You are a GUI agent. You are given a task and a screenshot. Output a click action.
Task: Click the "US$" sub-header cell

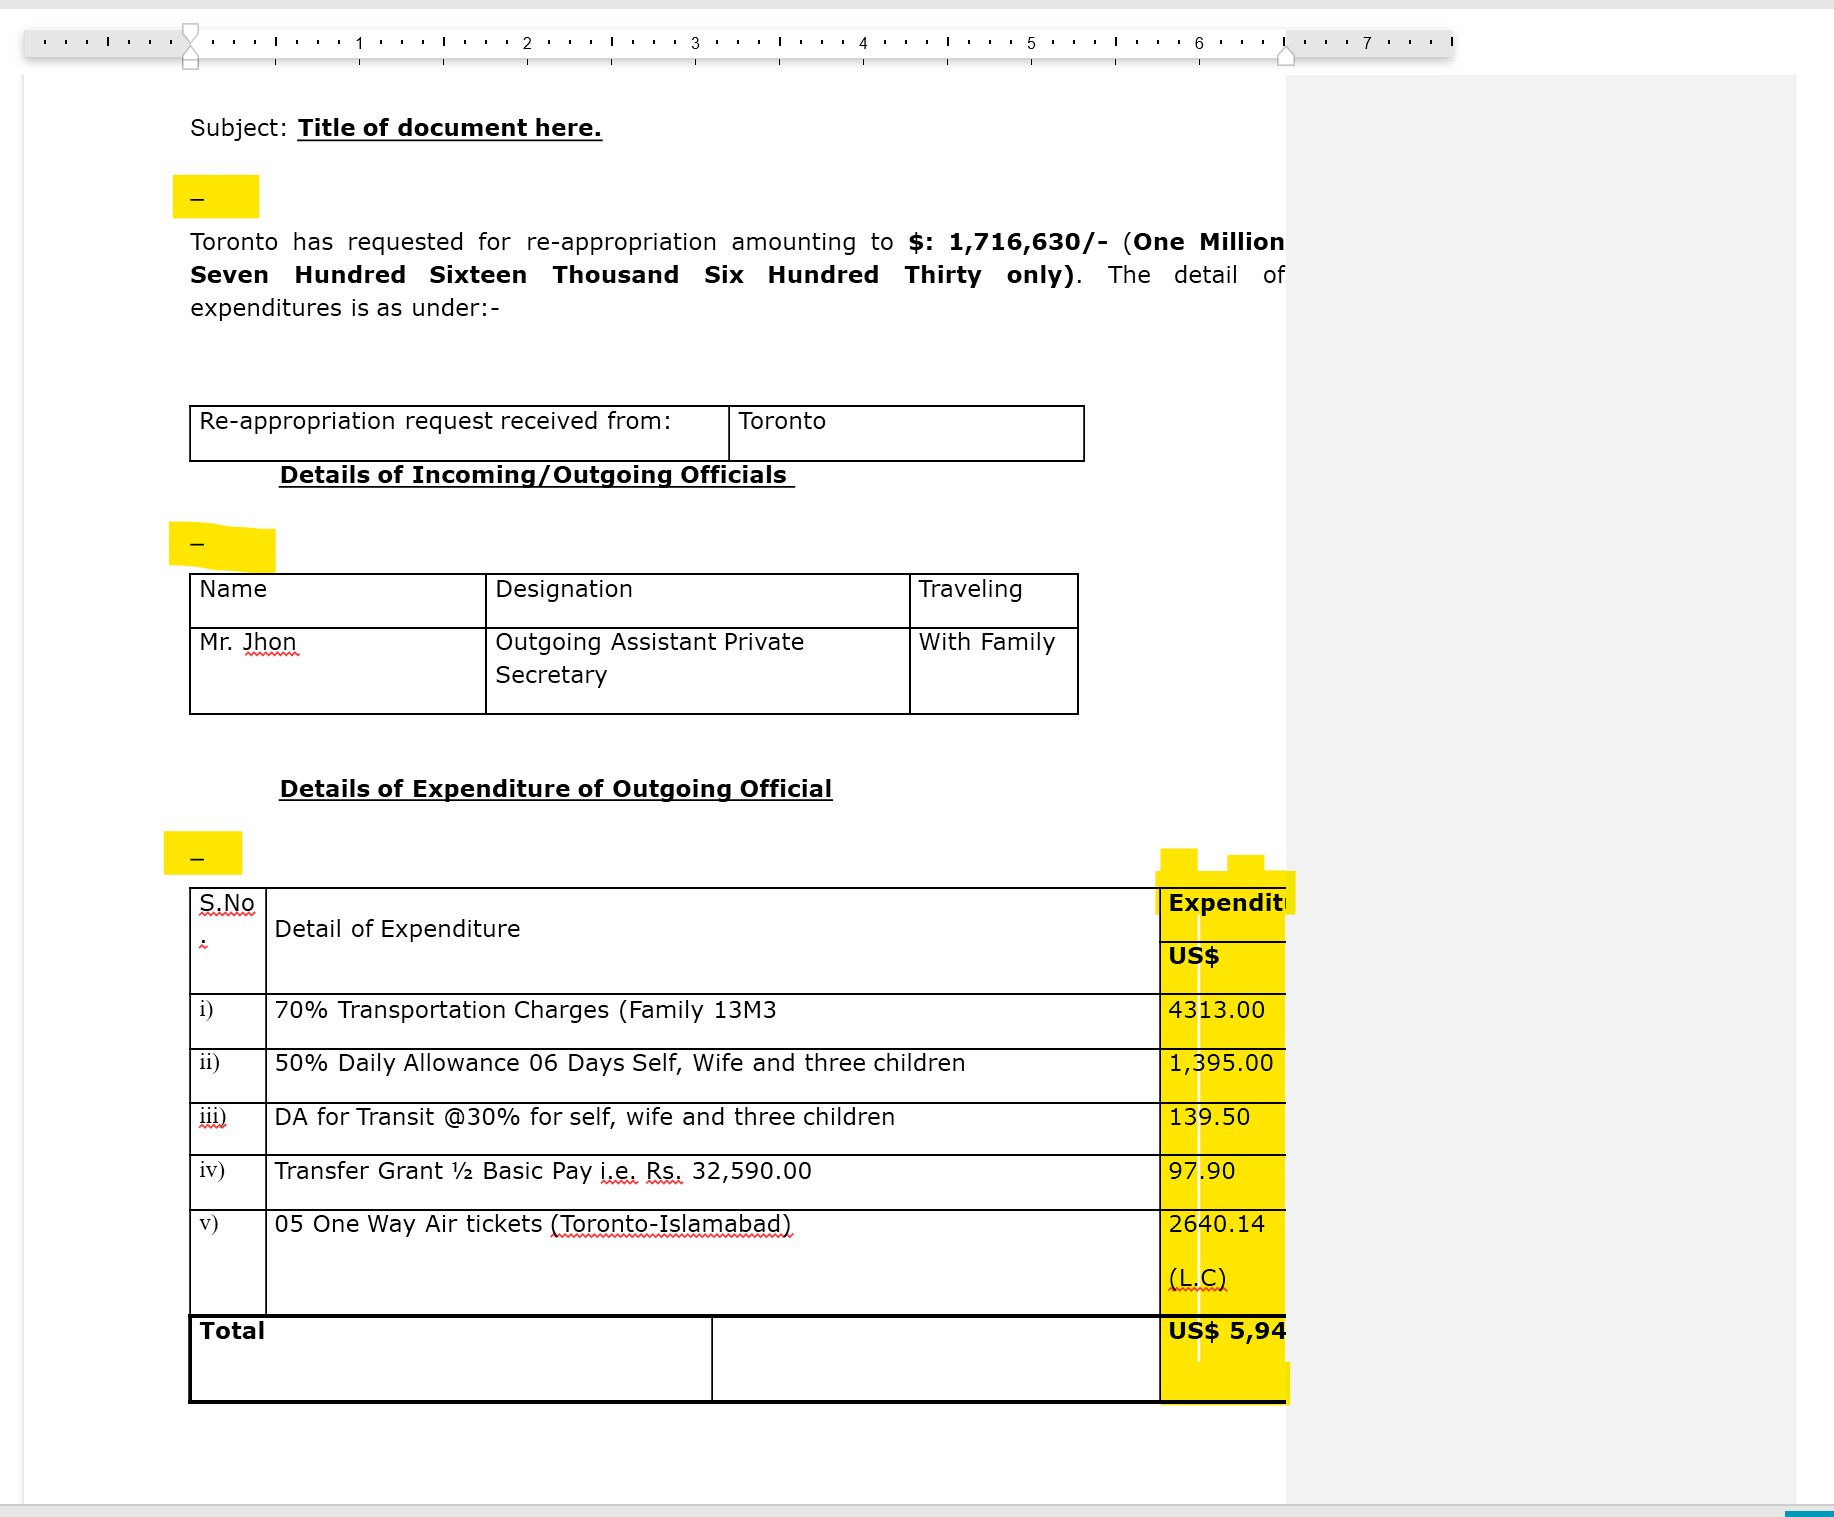pos(1224,968)
